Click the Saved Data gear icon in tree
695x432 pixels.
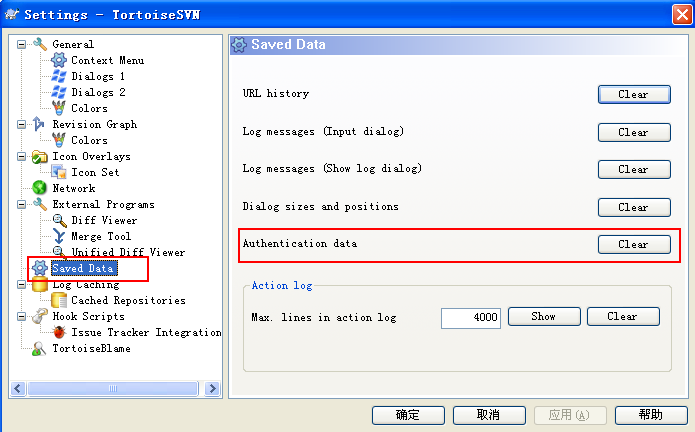pyautogui.click(x=39, y=268)
